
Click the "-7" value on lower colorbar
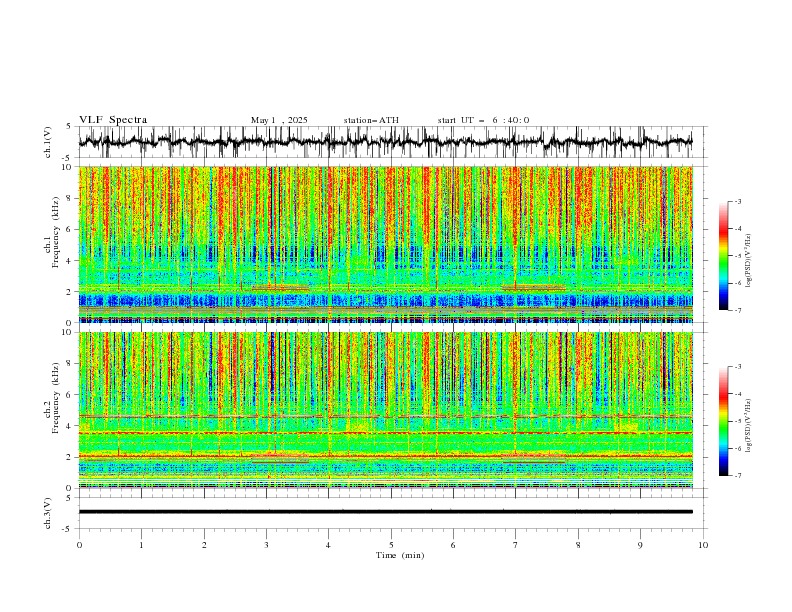point(737,476)
